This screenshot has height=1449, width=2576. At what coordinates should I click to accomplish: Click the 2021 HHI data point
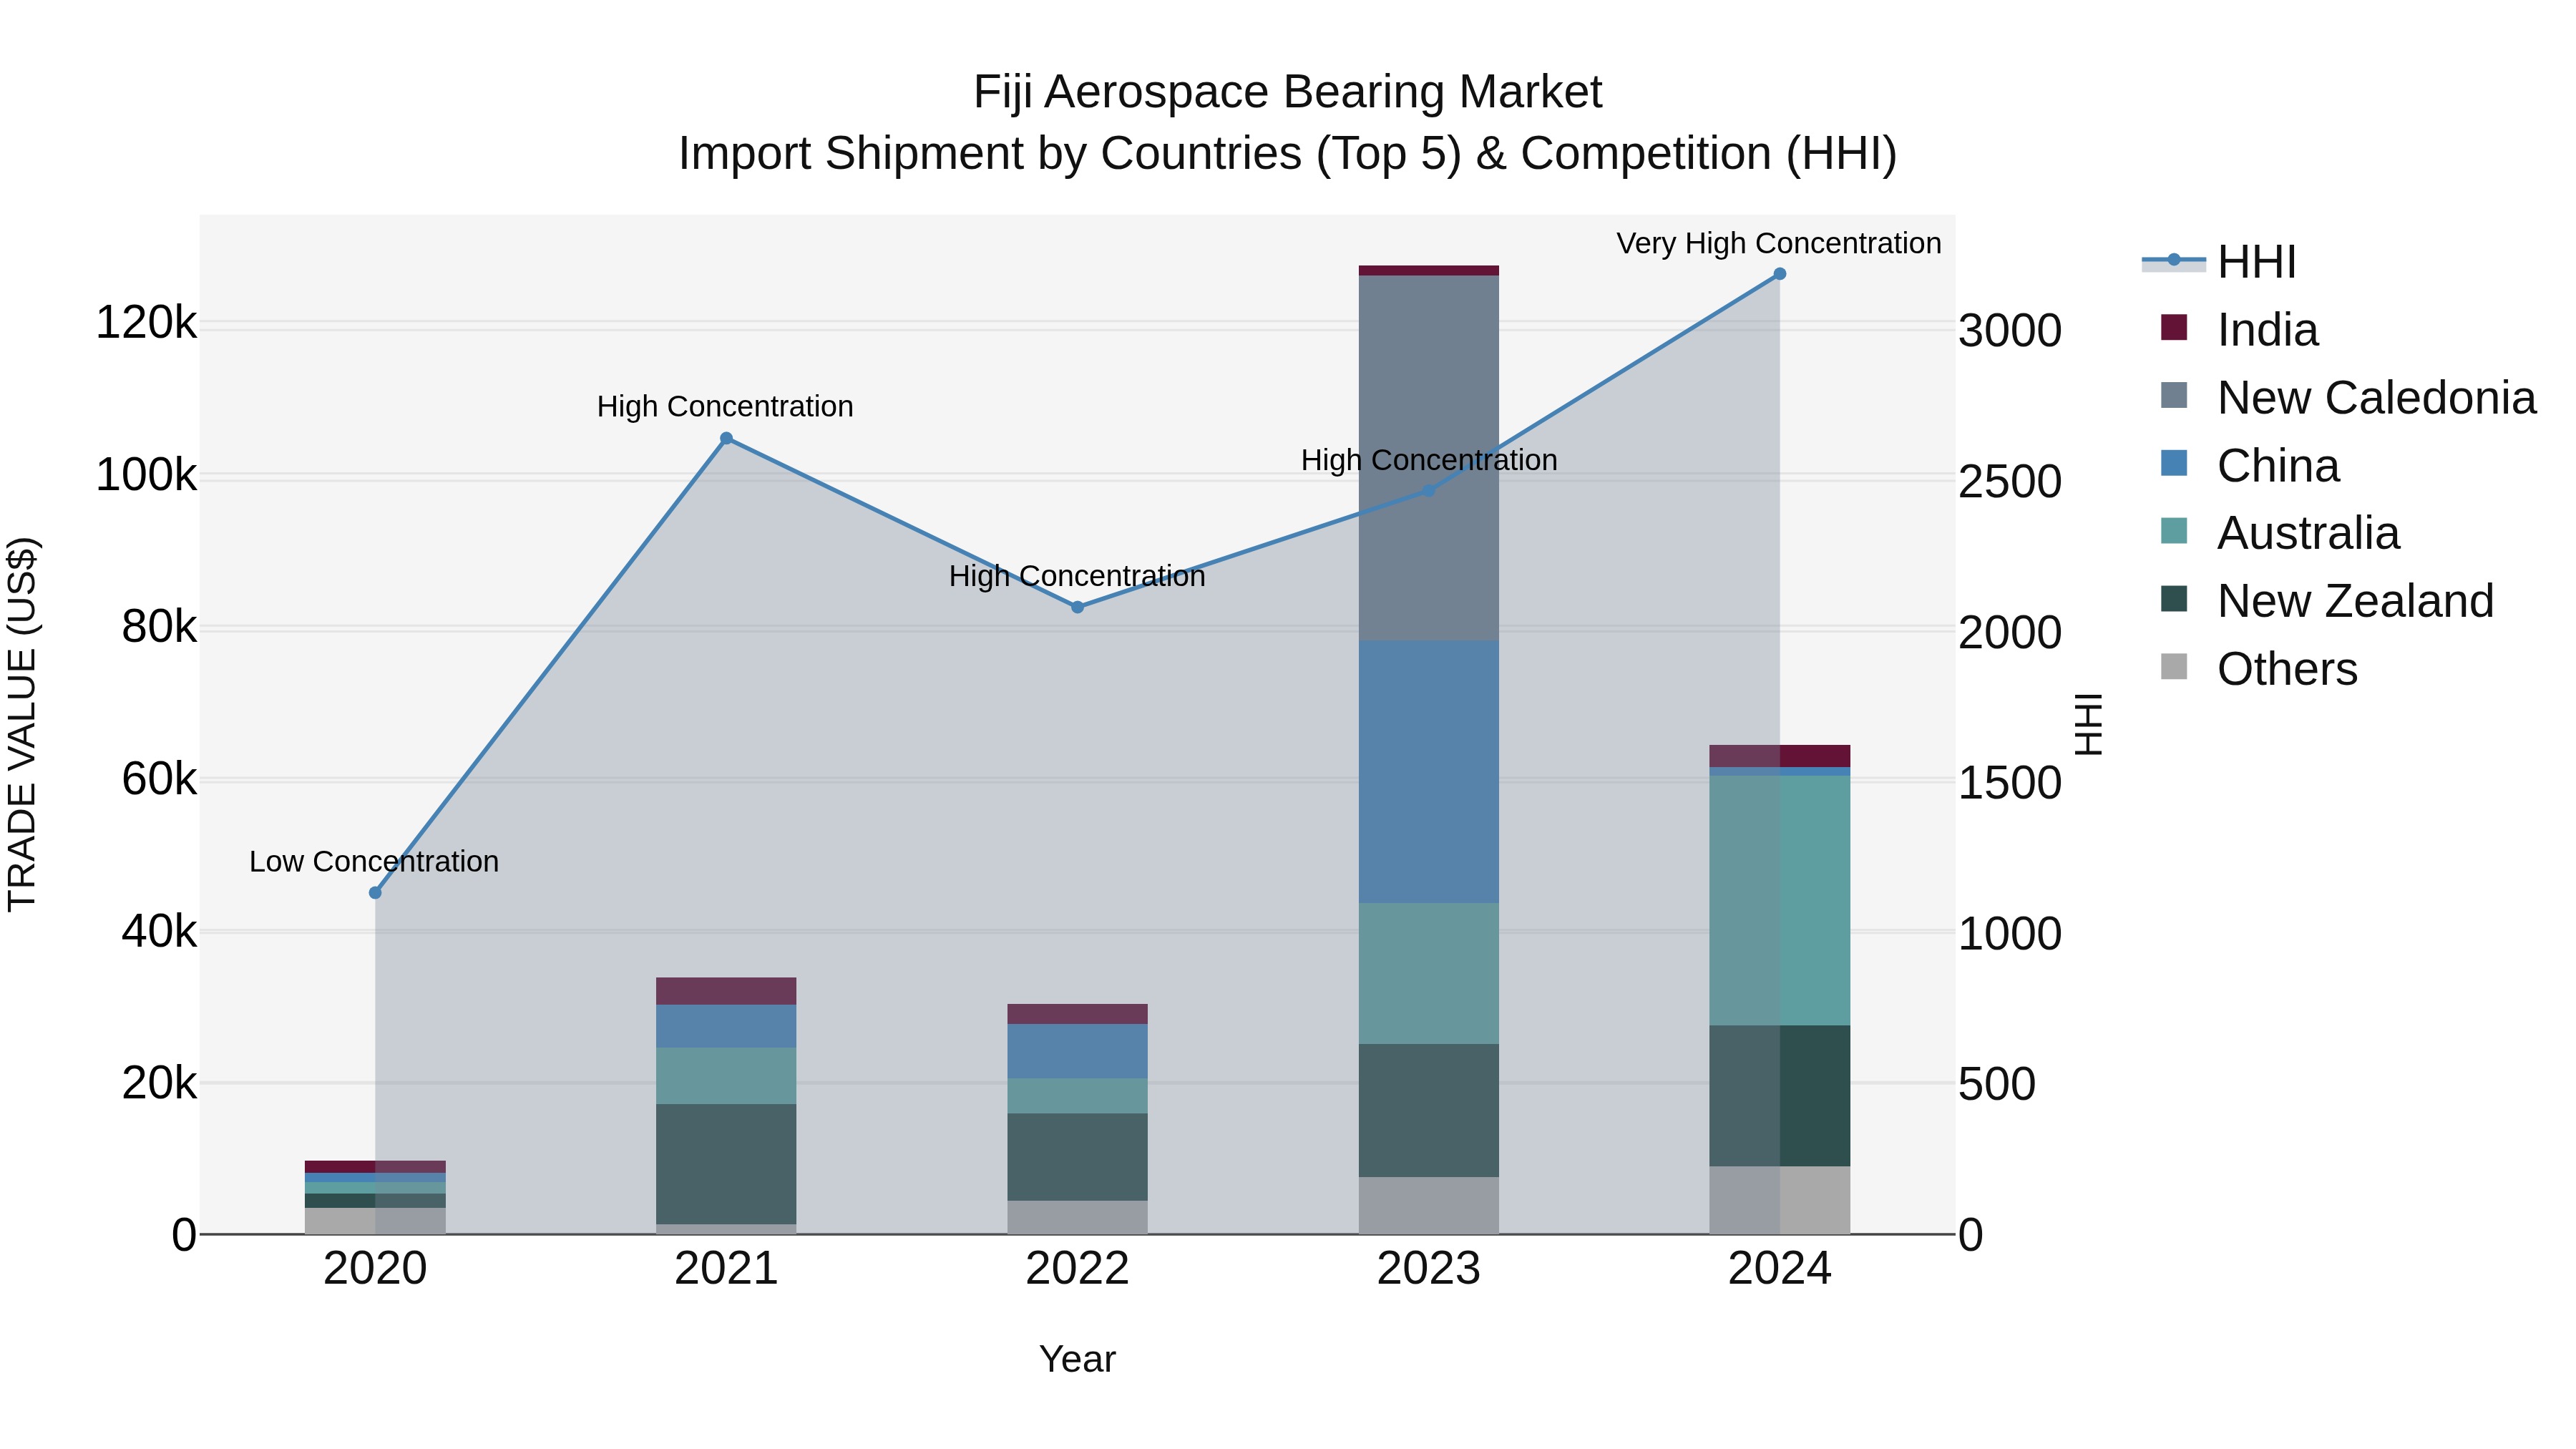pos(726,438)
